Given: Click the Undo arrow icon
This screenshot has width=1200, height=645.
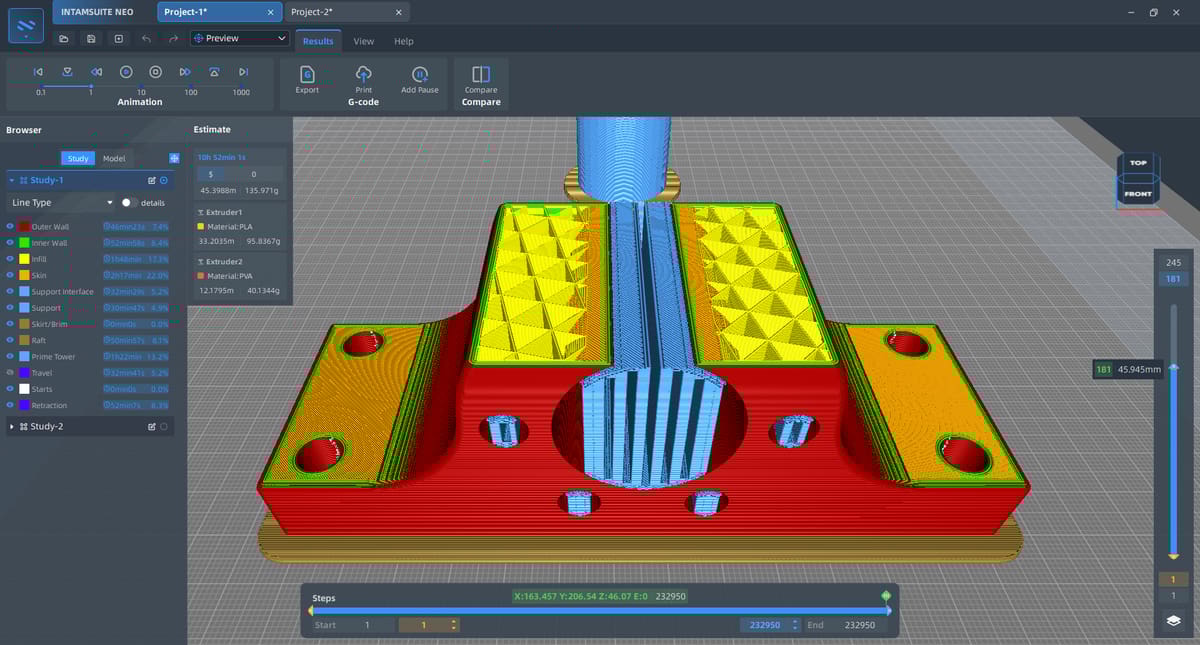Looking at the screenshot, I should pyautogui.click(x=147, y=38).
